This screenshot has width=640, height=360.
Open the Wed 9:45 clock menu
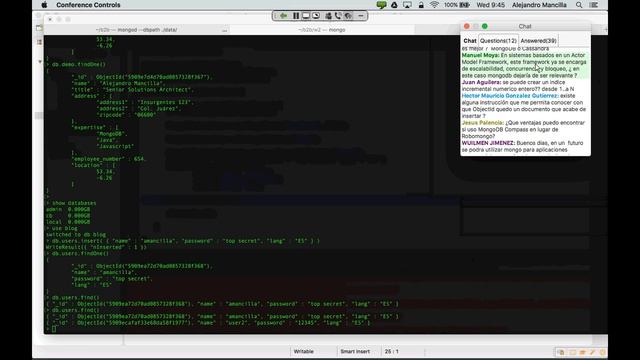click(491, 5)
